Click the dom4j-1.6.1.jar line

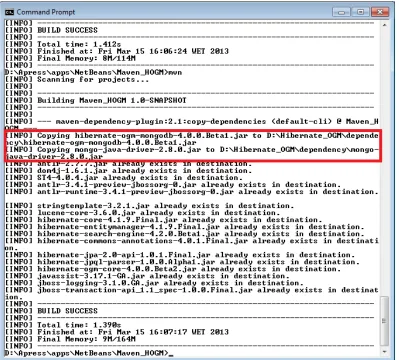[129, 171]
